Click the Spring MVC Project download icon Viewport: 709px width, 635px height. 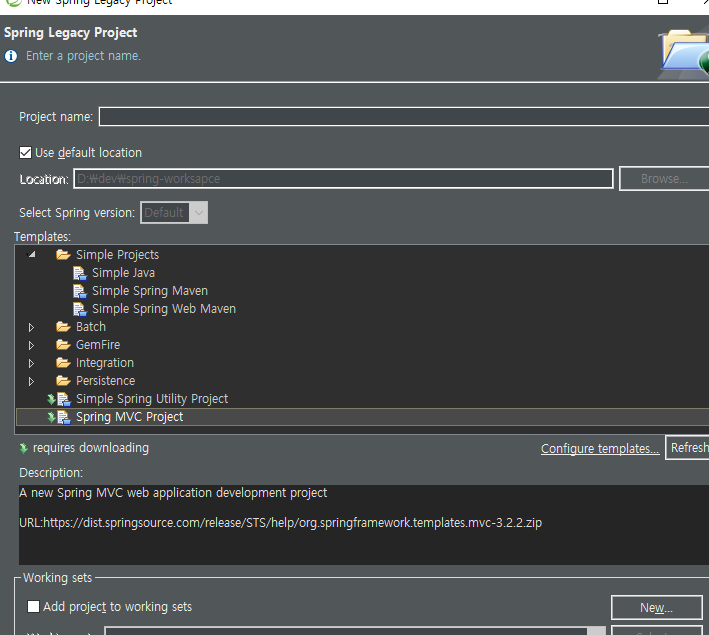pos(52,417)
